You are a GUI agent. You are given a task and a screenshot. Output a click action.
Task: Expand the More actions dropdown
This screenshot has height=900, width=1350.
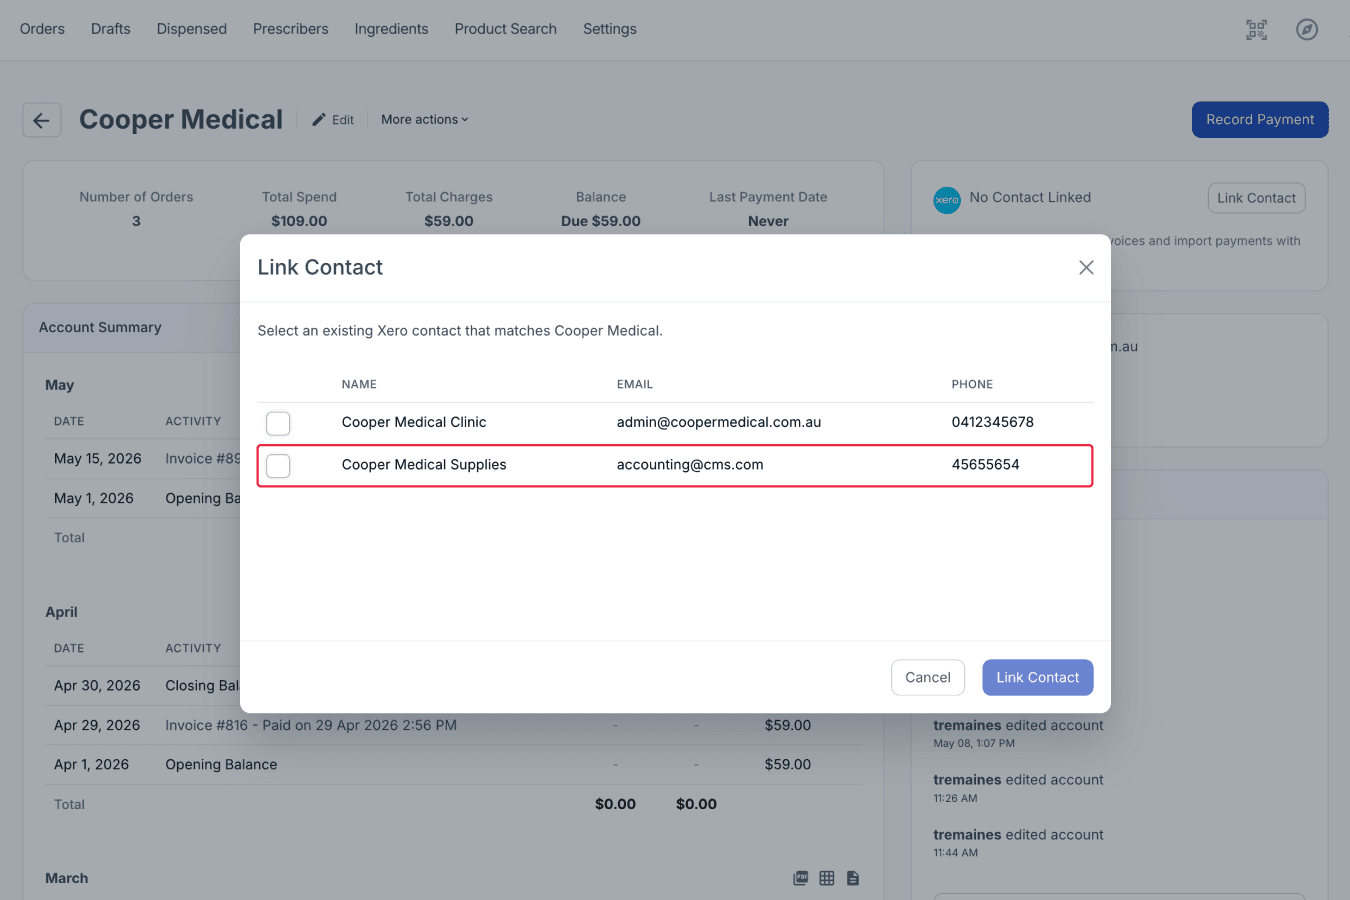425,120
